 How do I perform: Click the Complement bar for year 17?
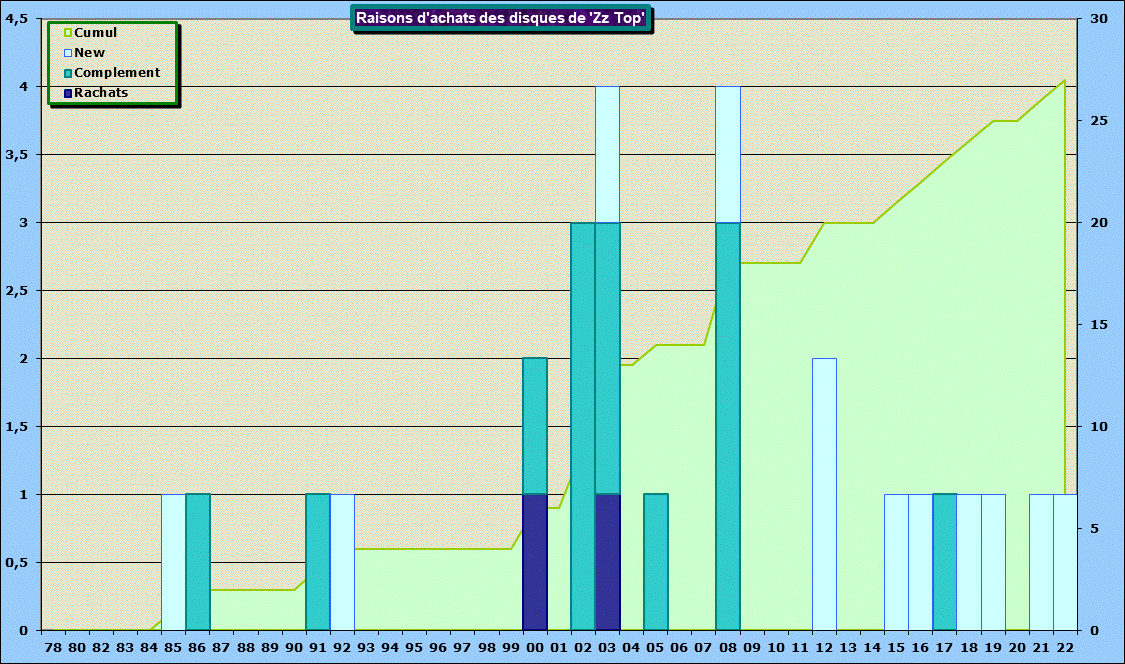945,562
